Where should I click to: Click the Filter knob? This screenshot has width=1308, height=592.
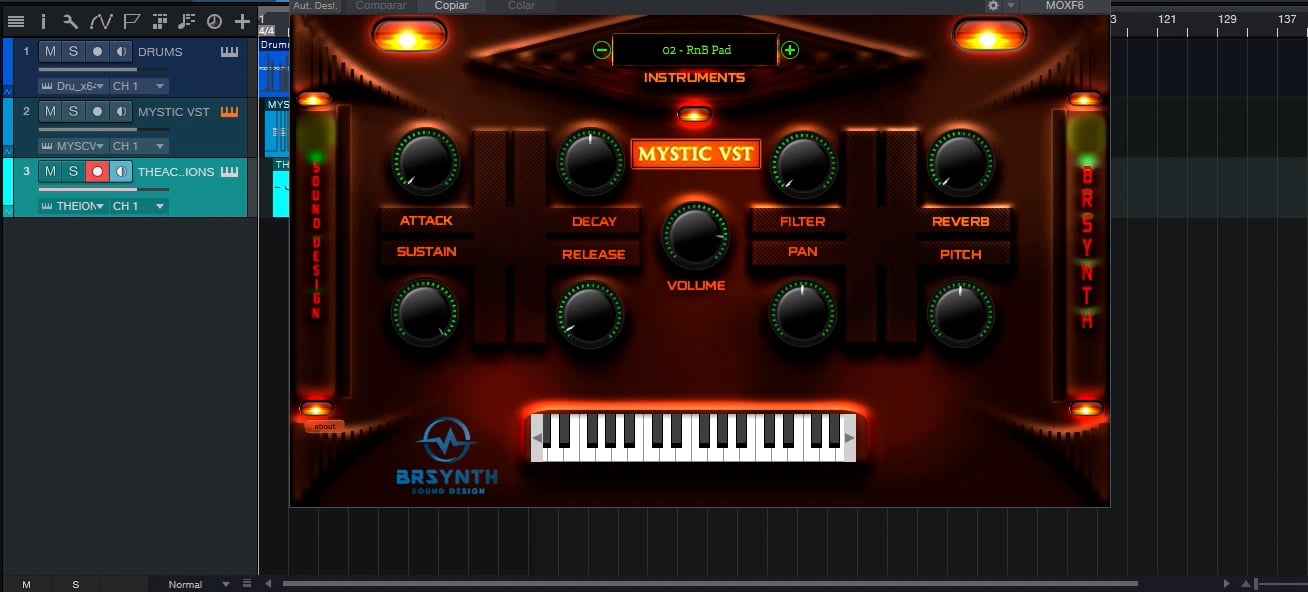click(803, 163)
